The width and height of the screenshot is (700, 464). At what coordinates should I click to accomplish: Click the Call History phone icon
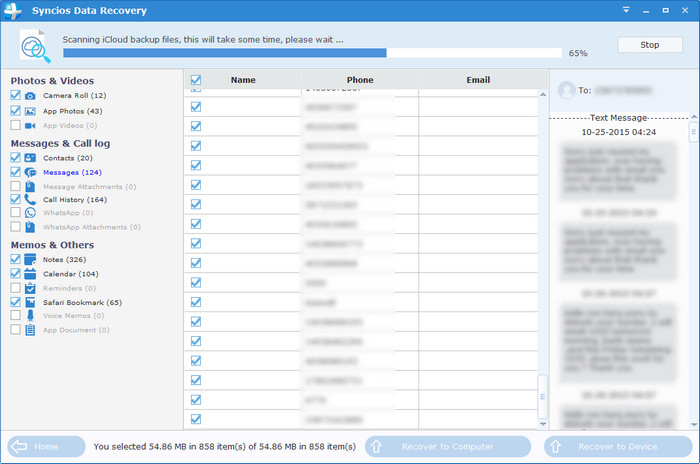click(x=30, y=199)
